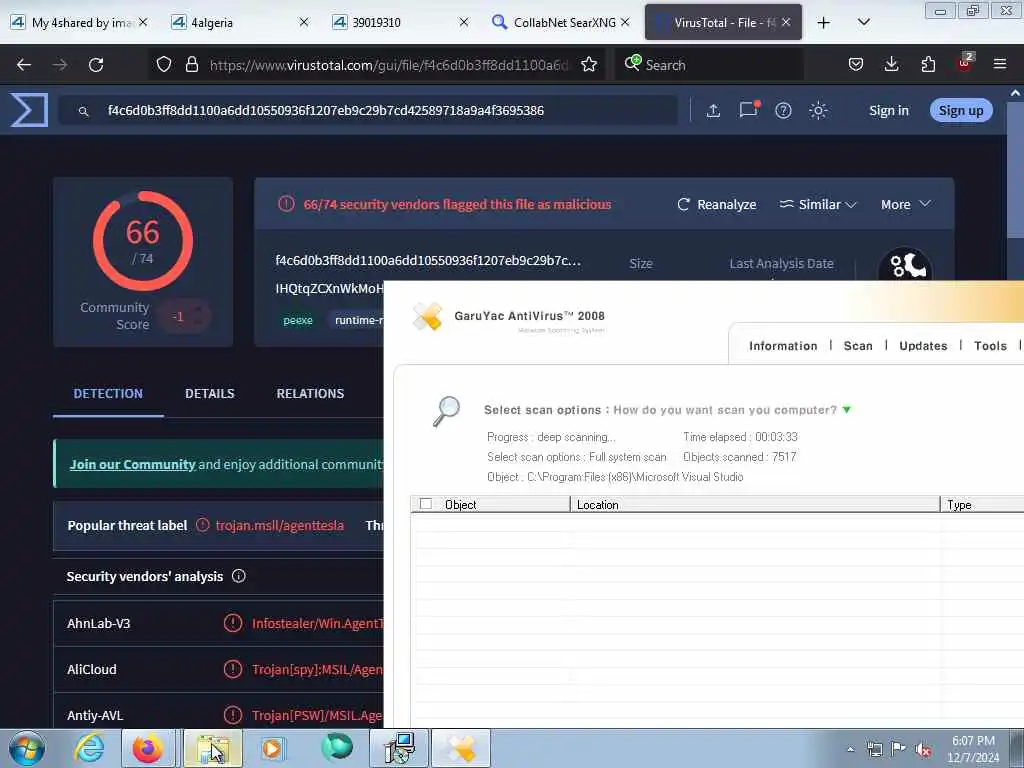Screen dimensions: 1024x768
Task: Open Windows Explorer from the taskbar
Action: coord(212,748)
